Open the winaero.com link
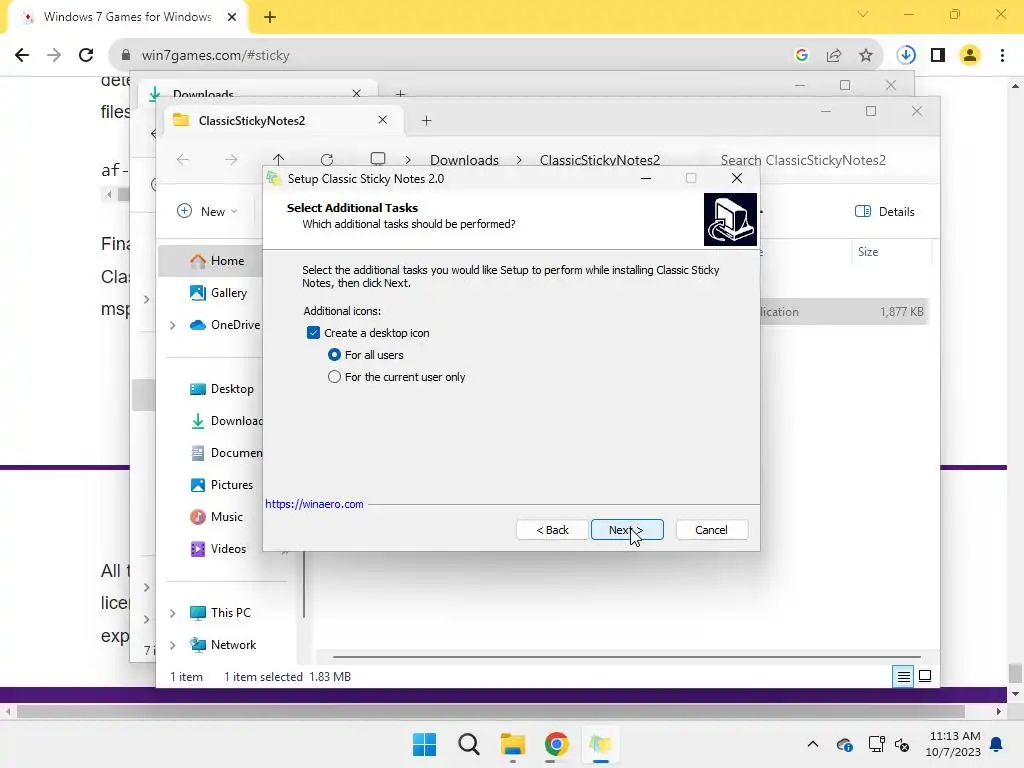 pos(314,504)
